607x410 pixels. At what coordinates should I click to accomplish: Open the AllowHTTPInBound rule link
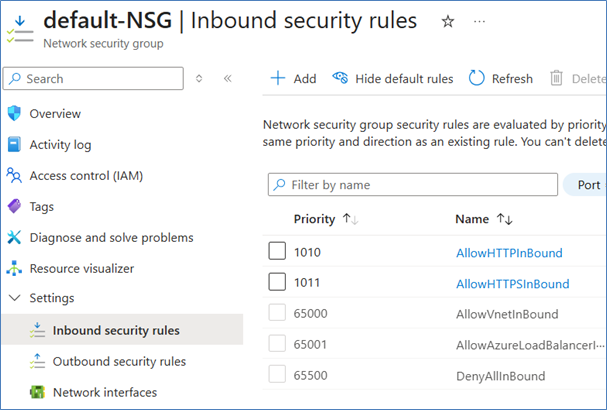point(509,253)
